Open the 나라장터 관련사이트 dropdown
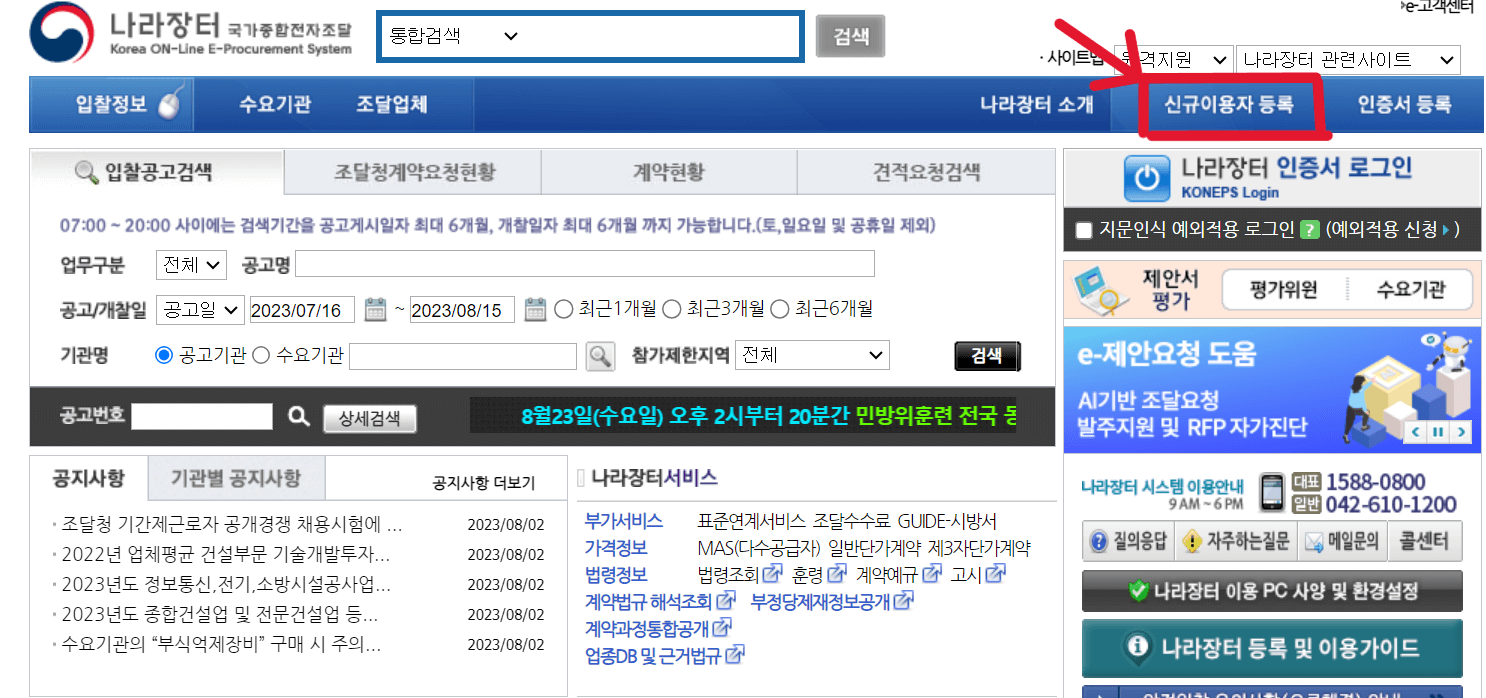The height and width of the screenshot is (698, 1486). pos(1348,59)
